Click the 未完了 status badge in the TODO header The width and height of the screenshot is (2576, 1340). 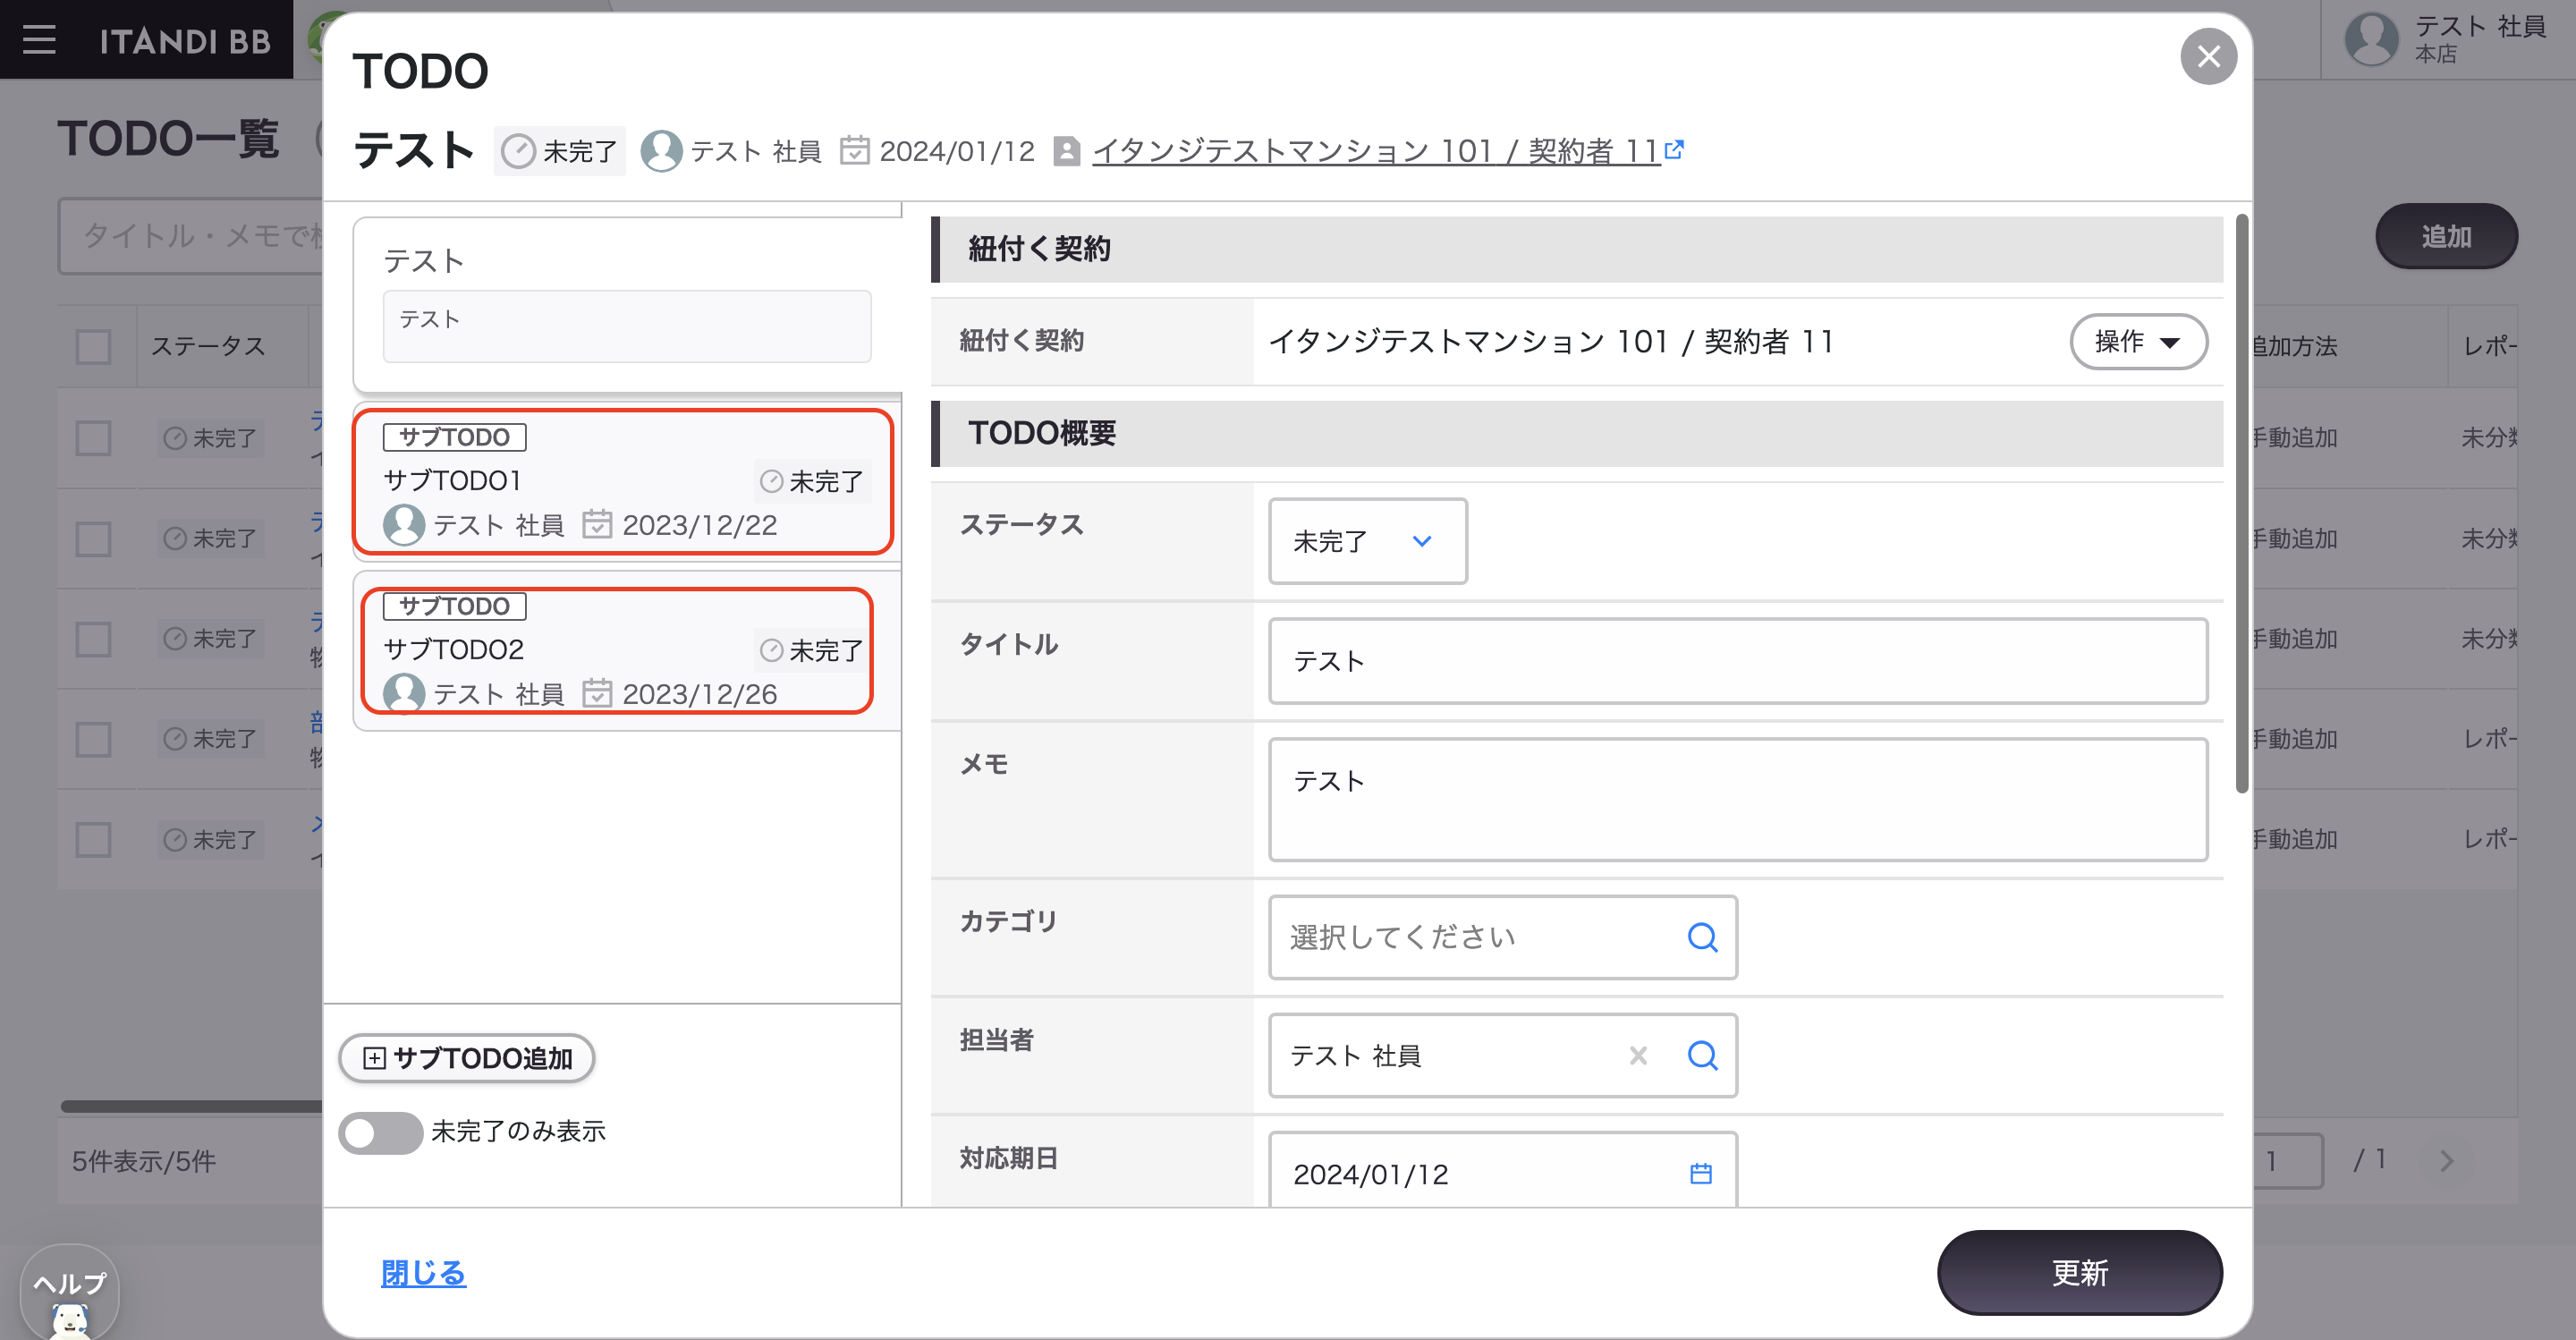click(560, 151)
